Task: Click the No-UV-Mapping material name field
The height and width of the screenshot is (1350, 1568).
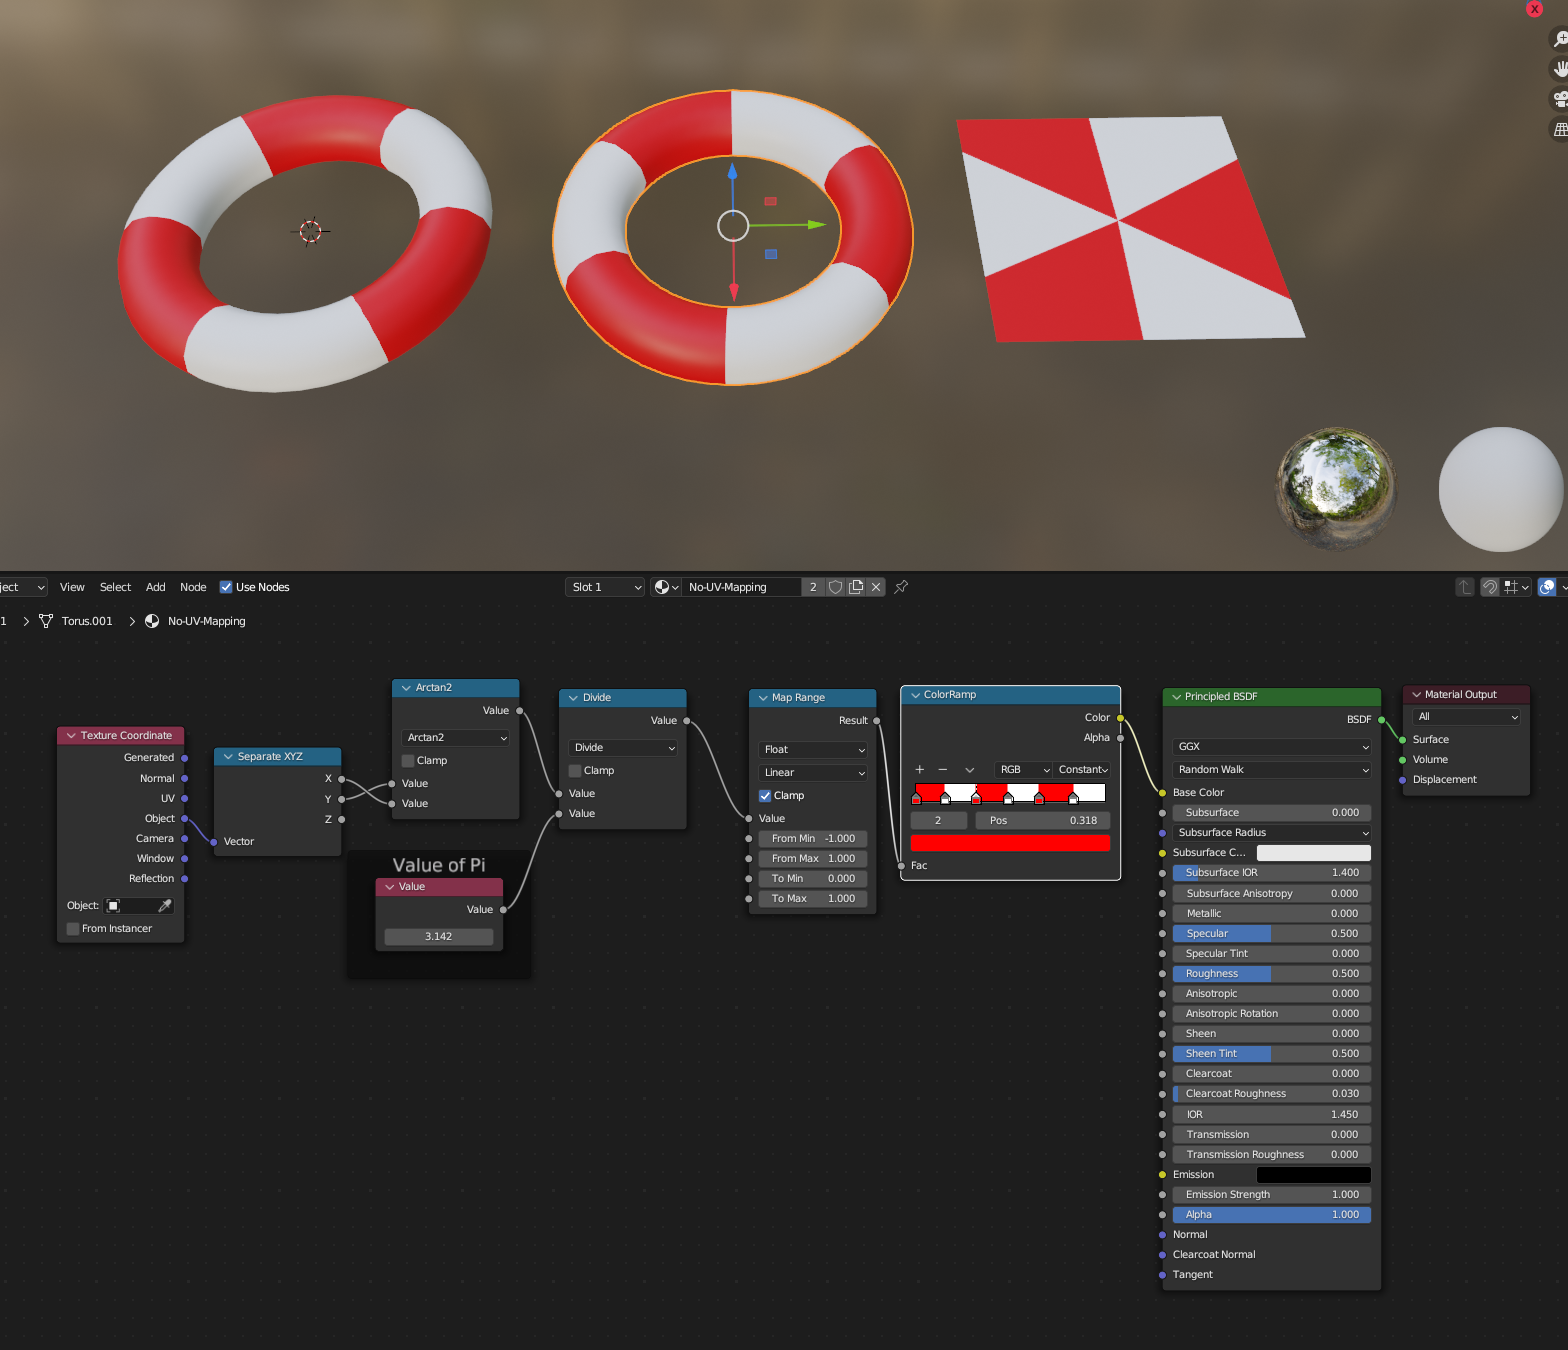Action: coord(742,587)
